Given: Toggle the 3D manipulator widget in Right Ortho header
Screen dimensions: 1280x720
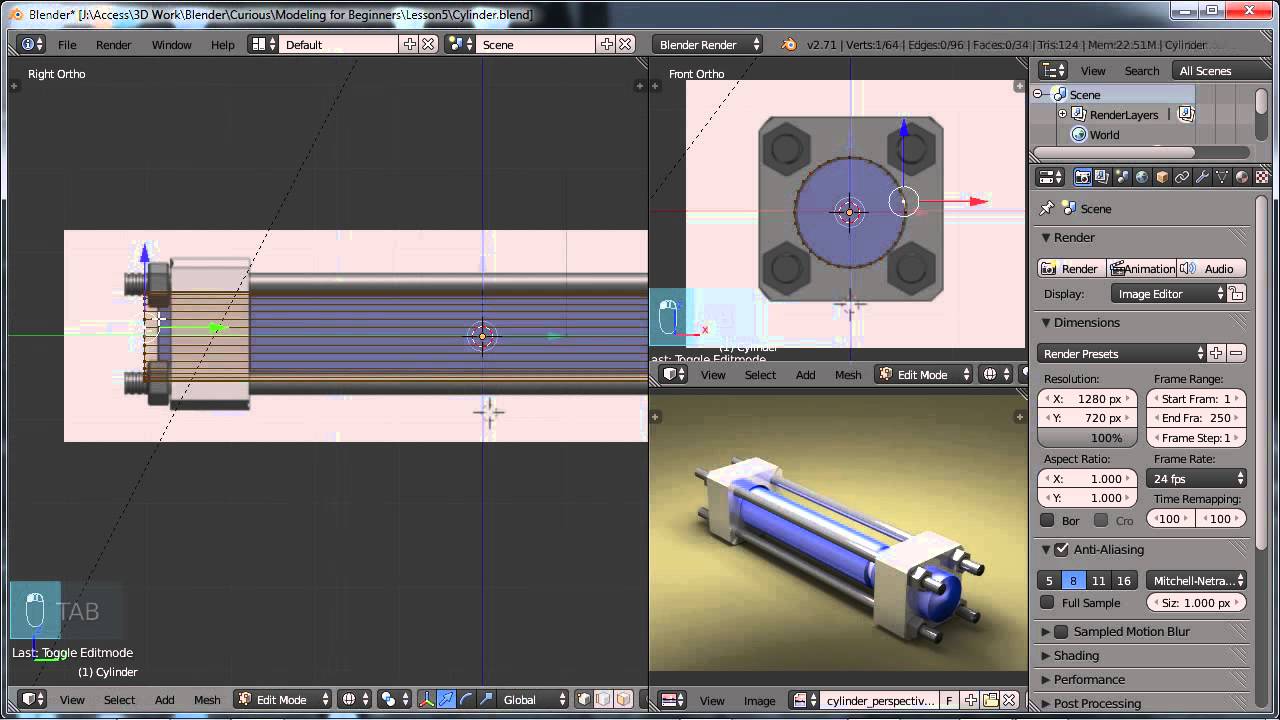Looking at the screenshot, I should 426,700.
